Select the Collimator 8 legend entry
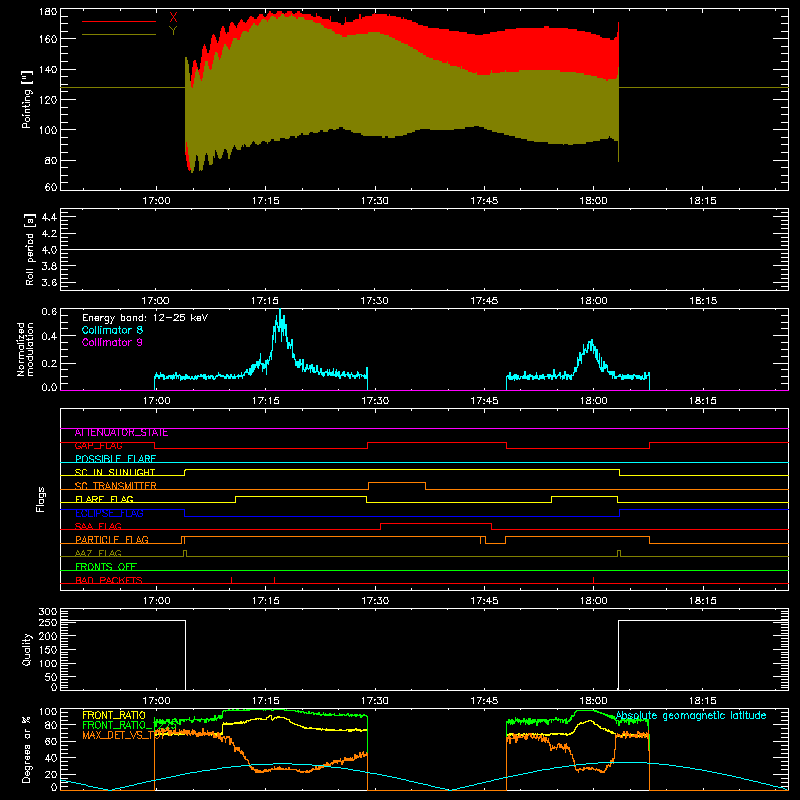The image size is (800, 800). (112, 330)
